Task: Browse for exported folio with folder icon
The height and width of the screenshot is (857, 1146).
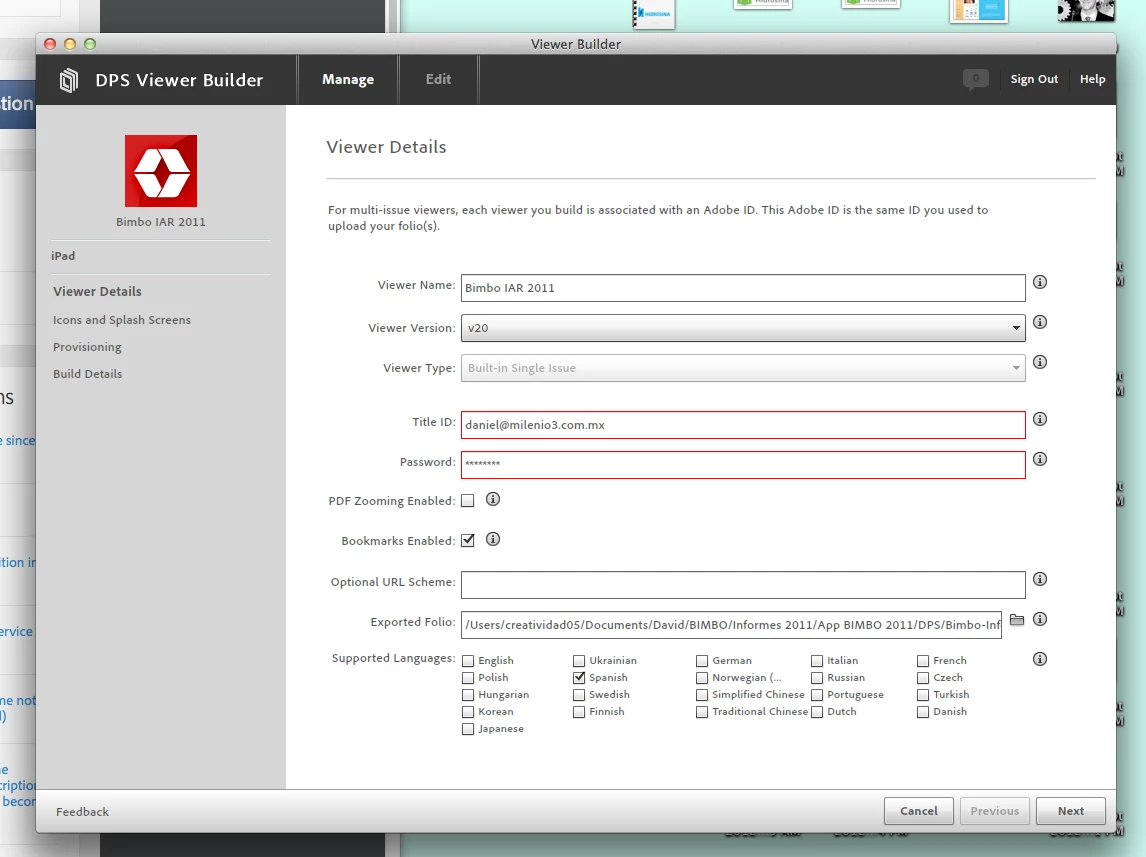Action: coord(1017,620)
